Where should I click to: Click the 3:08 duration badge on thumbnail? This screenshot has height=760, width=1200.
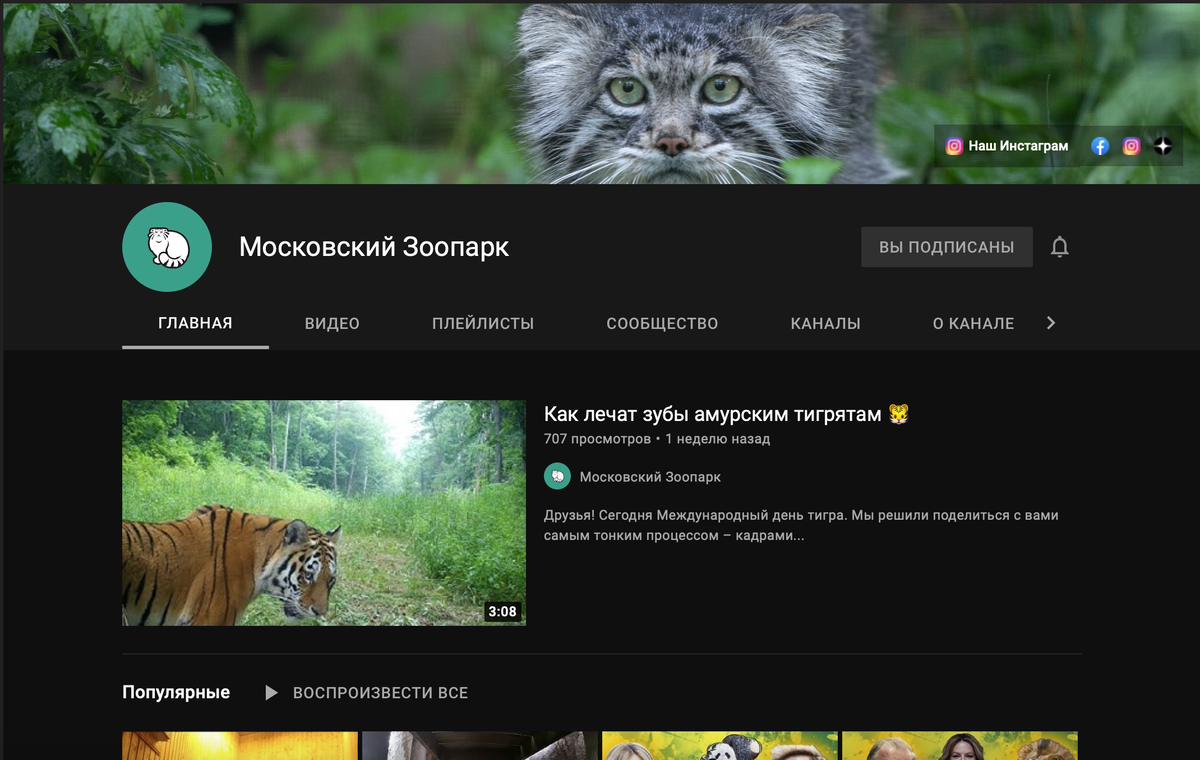tap(502, 611)
